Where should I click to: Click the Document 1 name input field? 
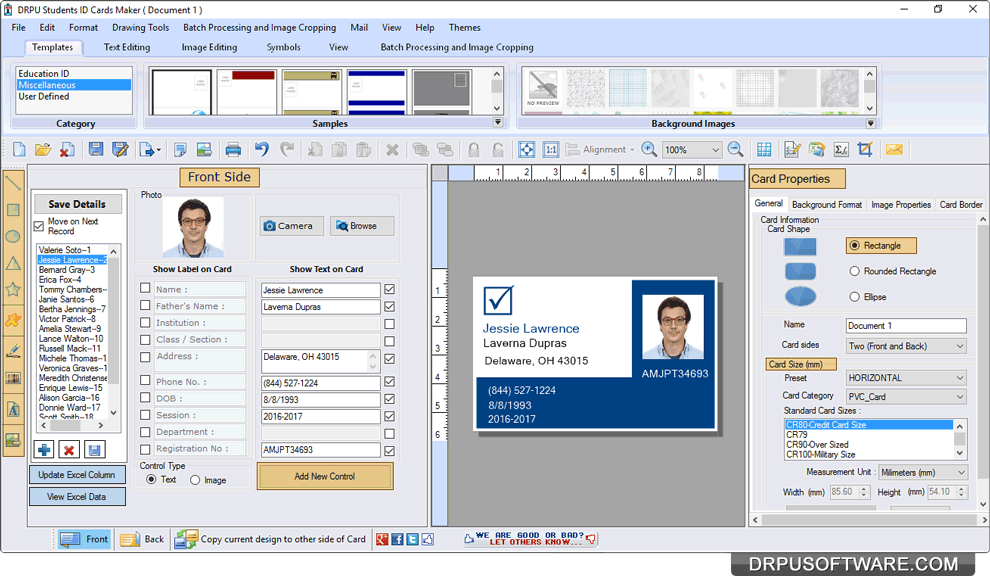pyautogui.click(x=906, y=326)
